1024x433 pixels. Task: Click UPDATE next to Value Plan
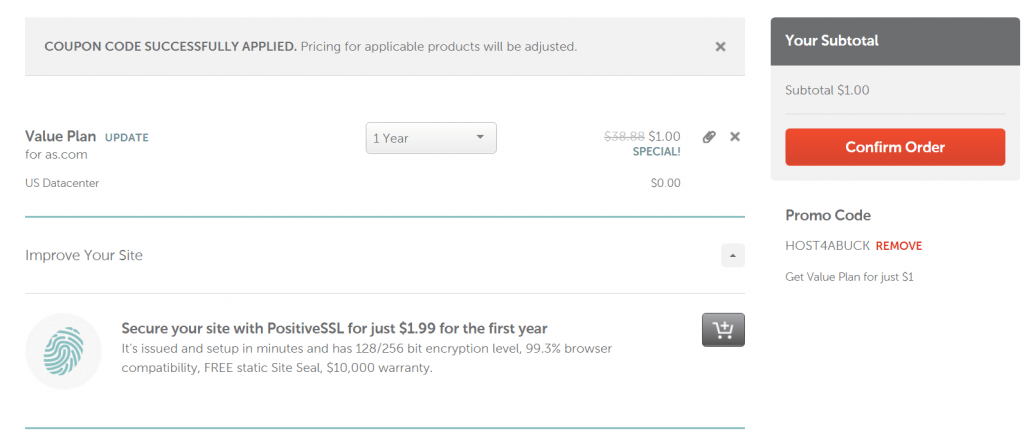point(127,138)
